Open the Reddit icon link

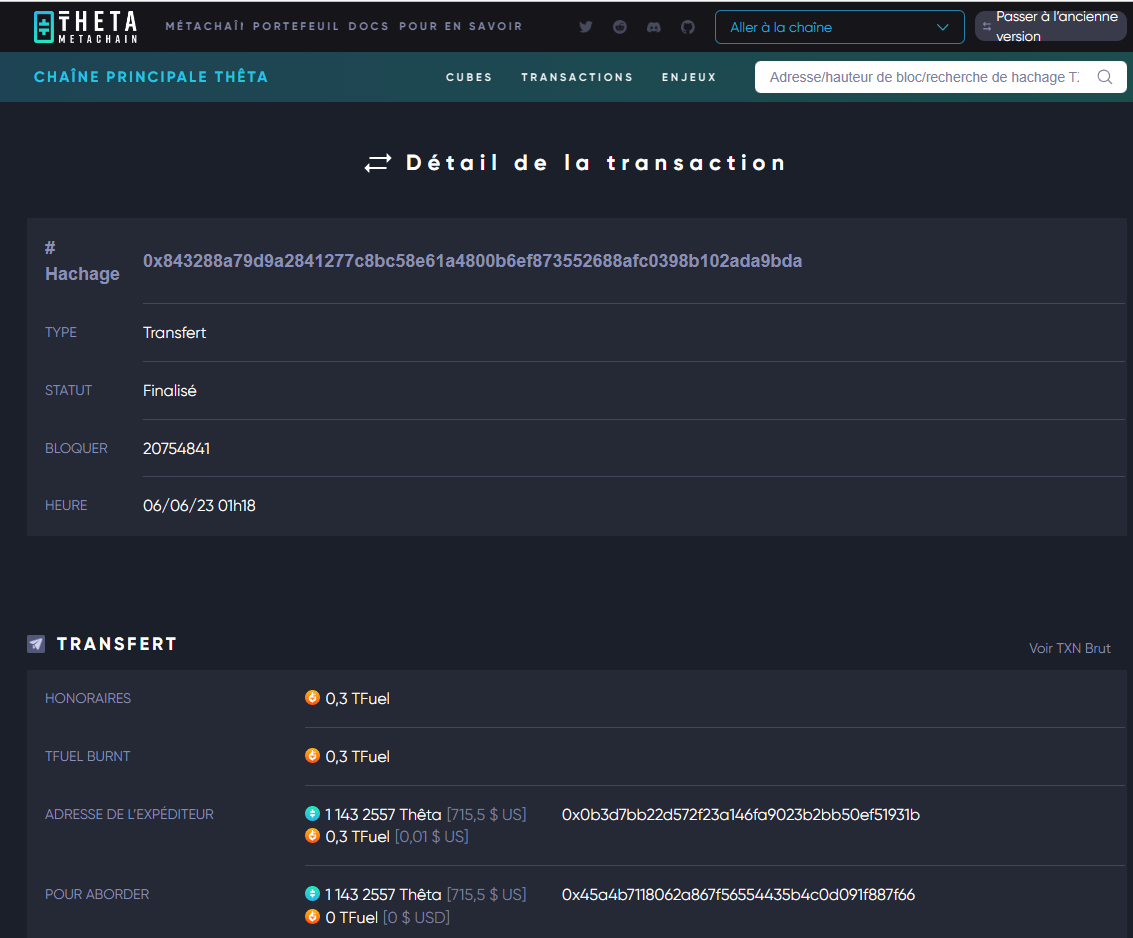(620, 27)
